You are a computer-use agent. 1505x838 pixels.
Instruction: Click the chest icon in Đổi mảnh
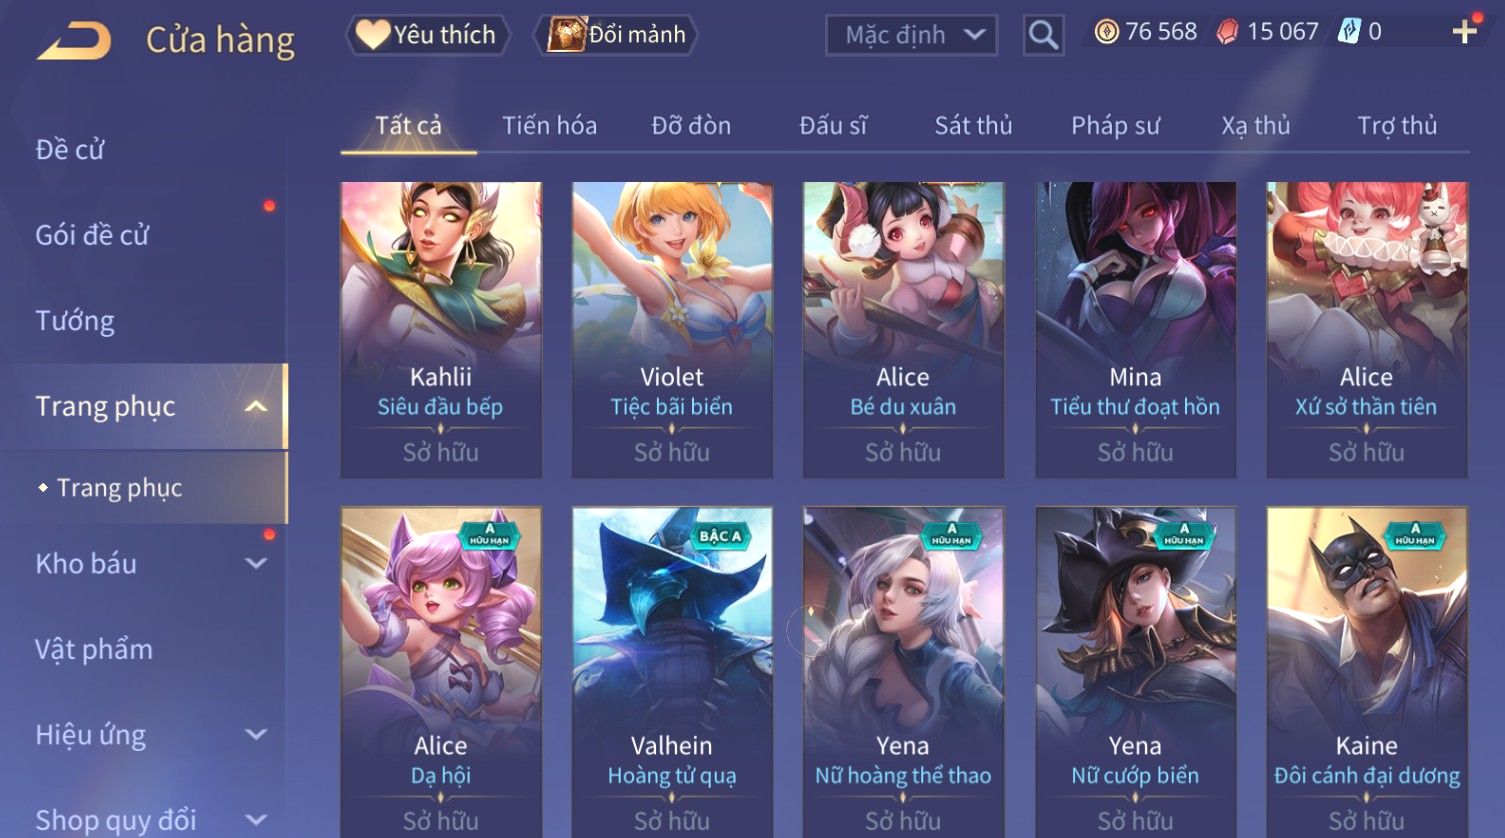(x=567, y=35)
